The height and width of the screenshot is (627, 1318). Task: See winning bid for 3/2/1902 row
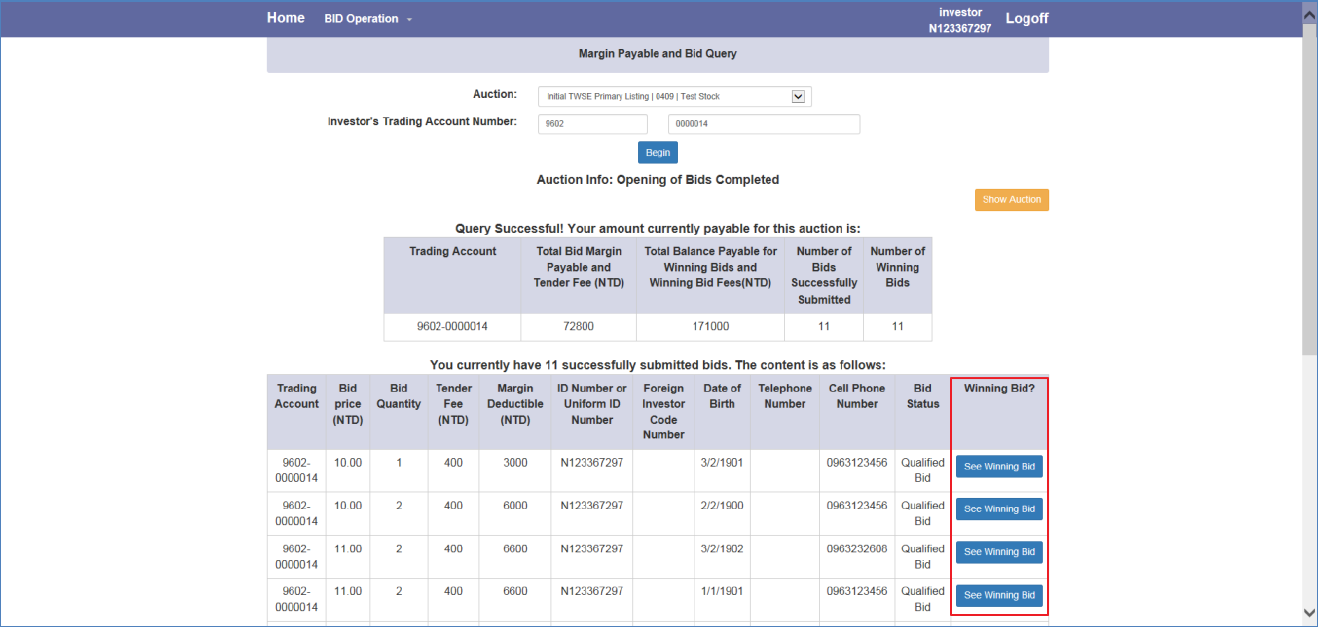pyautogui.click(x=999, y=552)
